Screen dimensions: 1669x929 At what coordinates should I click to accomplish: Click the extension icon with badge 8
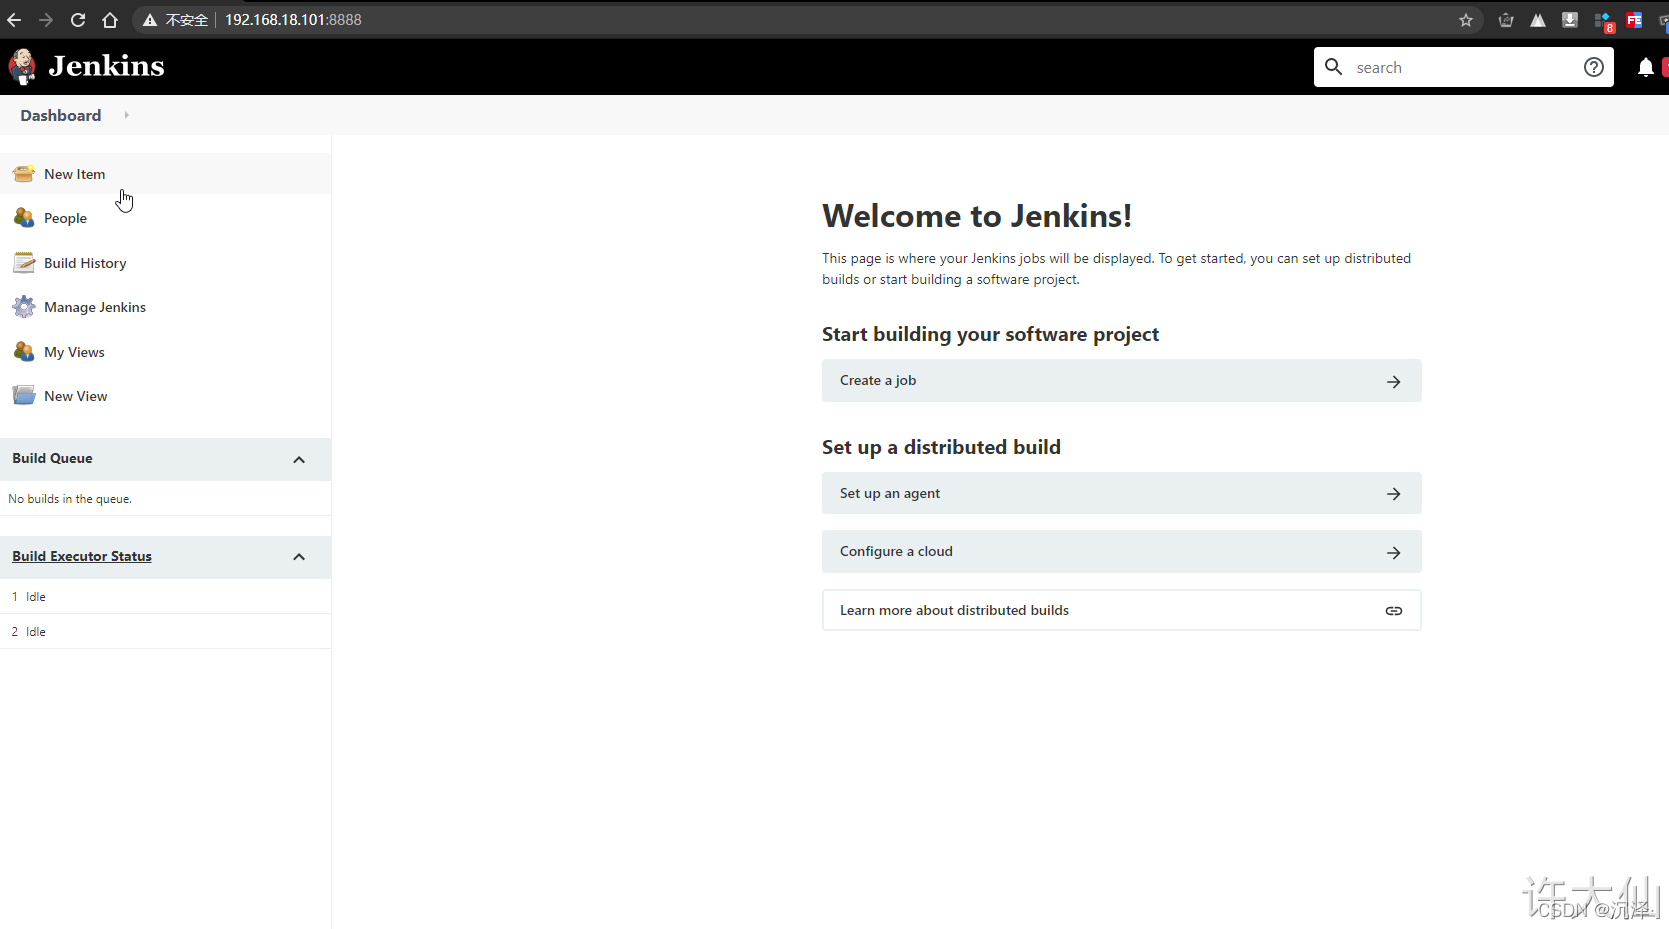(1603, 21)
